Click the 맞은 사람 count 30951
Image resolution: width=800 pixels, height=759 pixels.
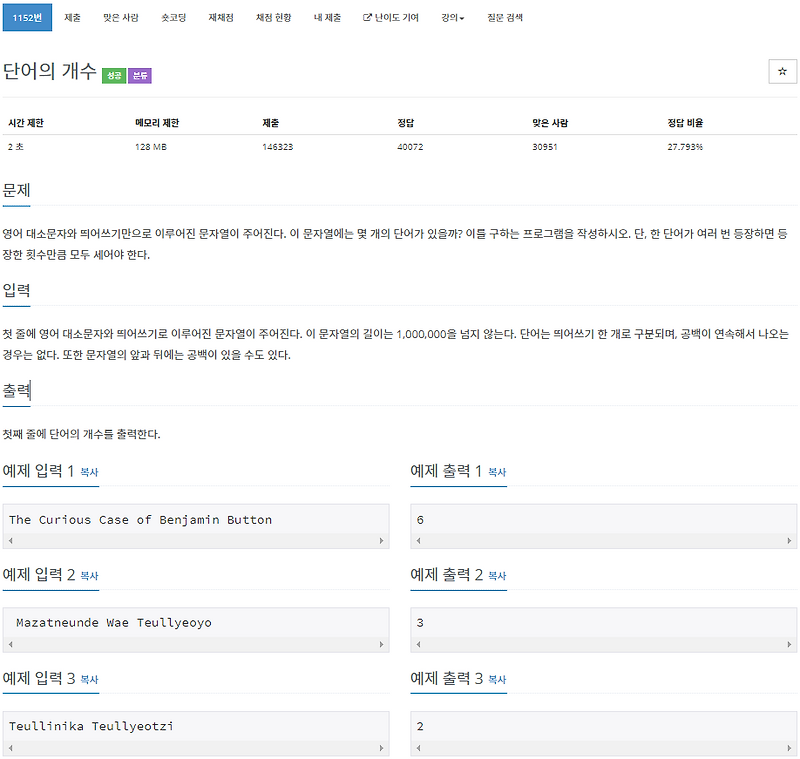point(546,146)
